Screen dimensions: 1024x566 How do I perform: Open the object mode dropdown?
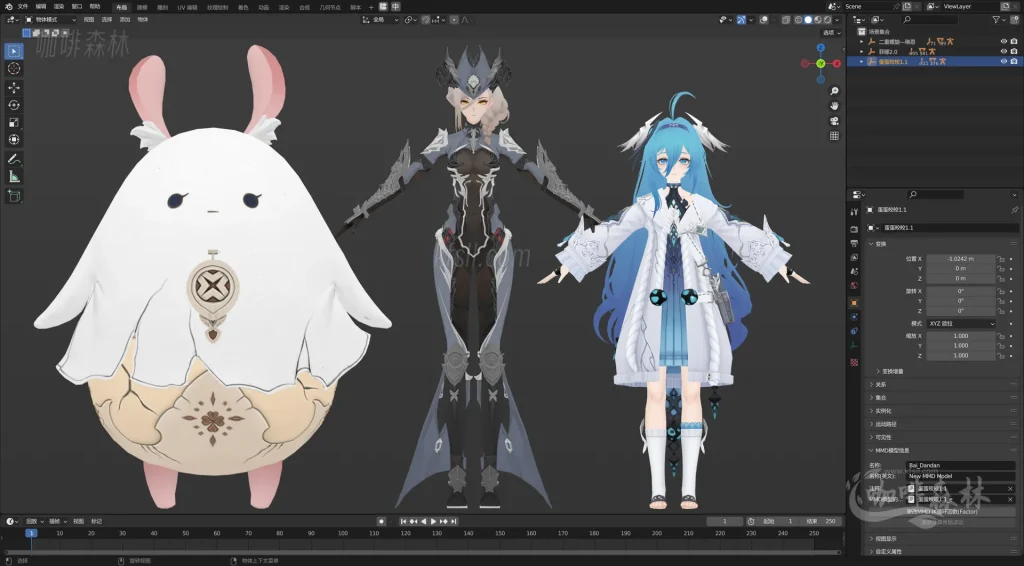click(50, 20)
